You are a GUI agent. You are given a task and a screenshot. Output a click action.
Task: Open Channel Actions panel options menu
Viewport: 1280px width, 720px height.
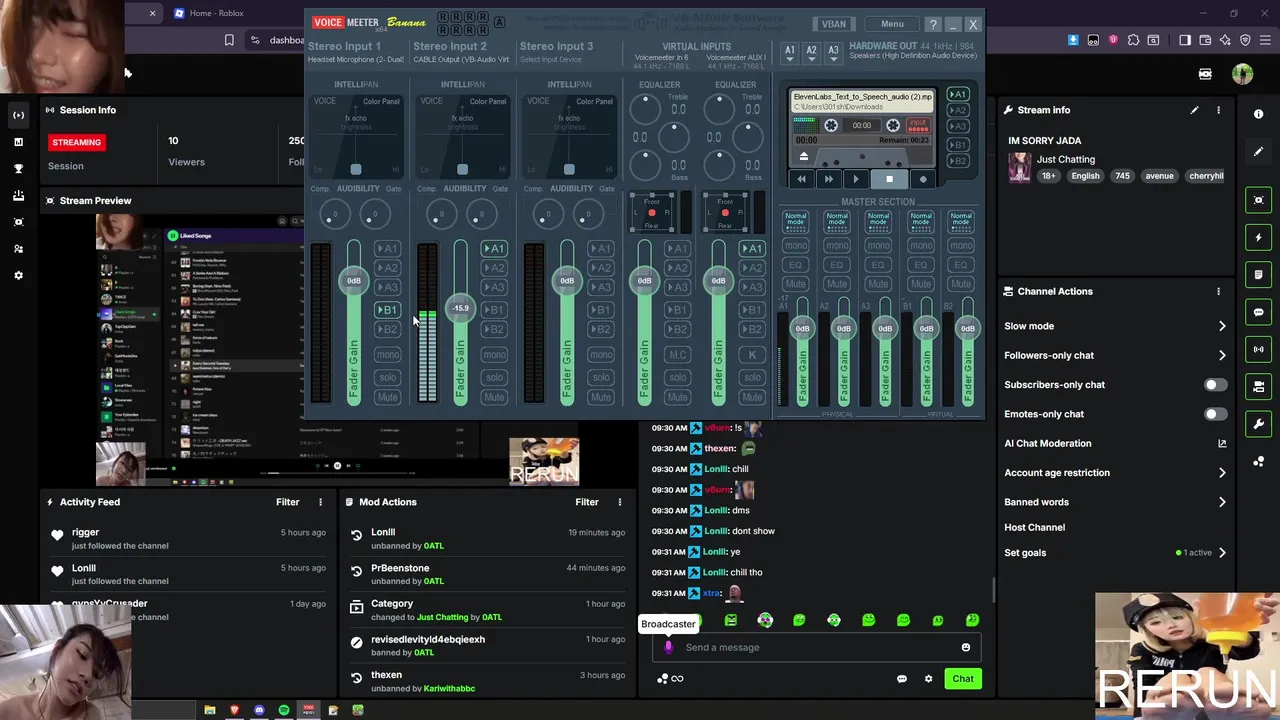[1218, 291]
